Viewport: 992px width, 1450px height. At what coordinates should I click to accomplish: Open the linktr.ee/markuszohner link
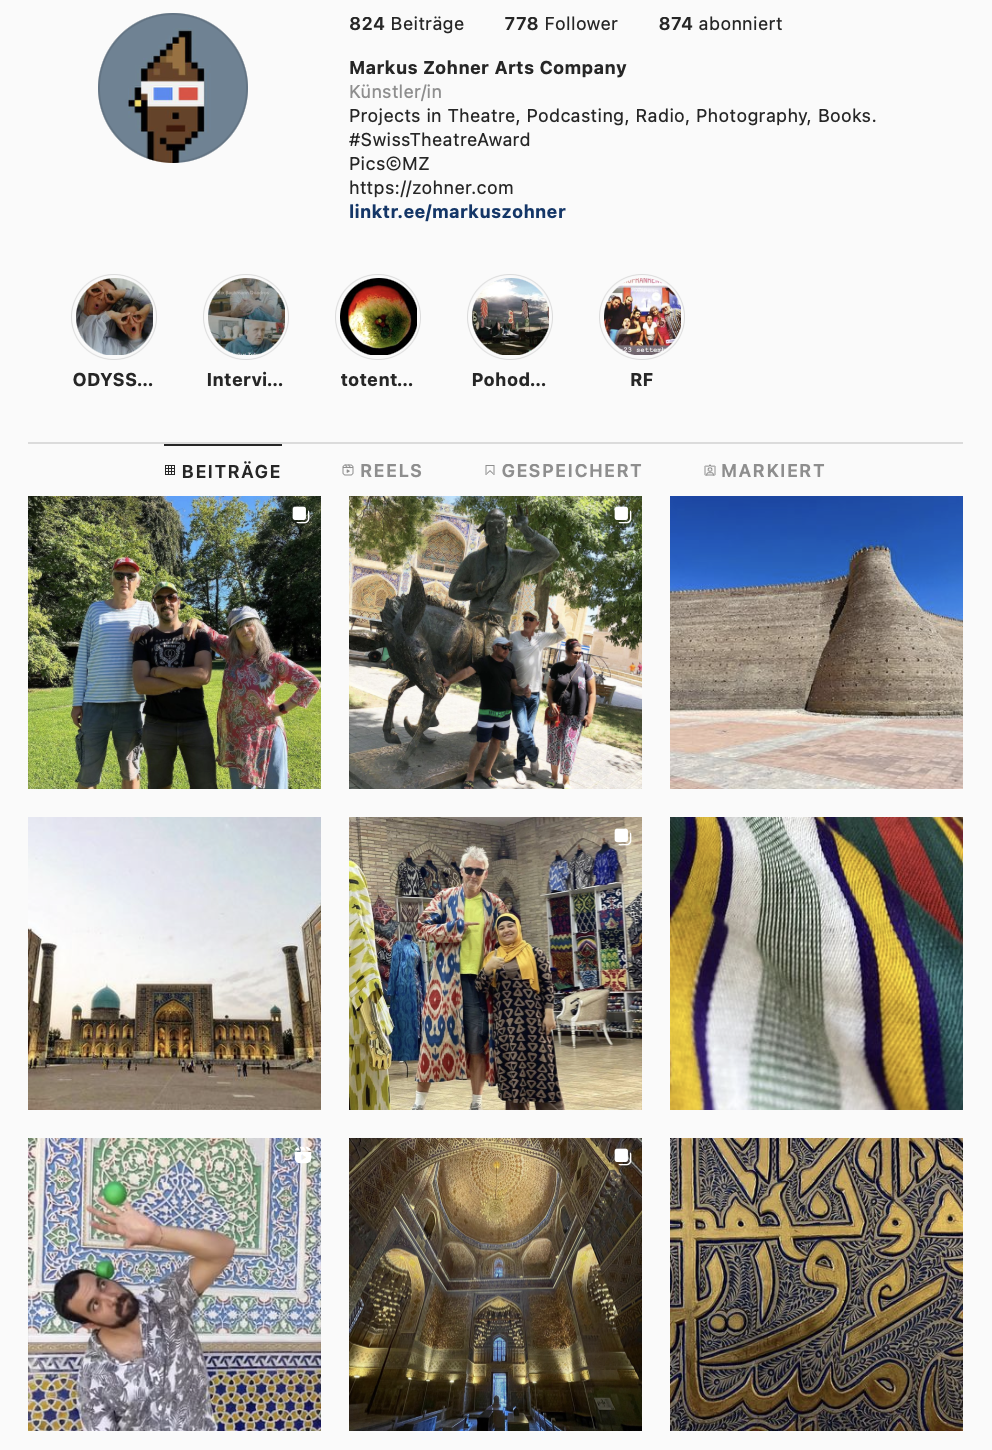(x=457, y=212)
